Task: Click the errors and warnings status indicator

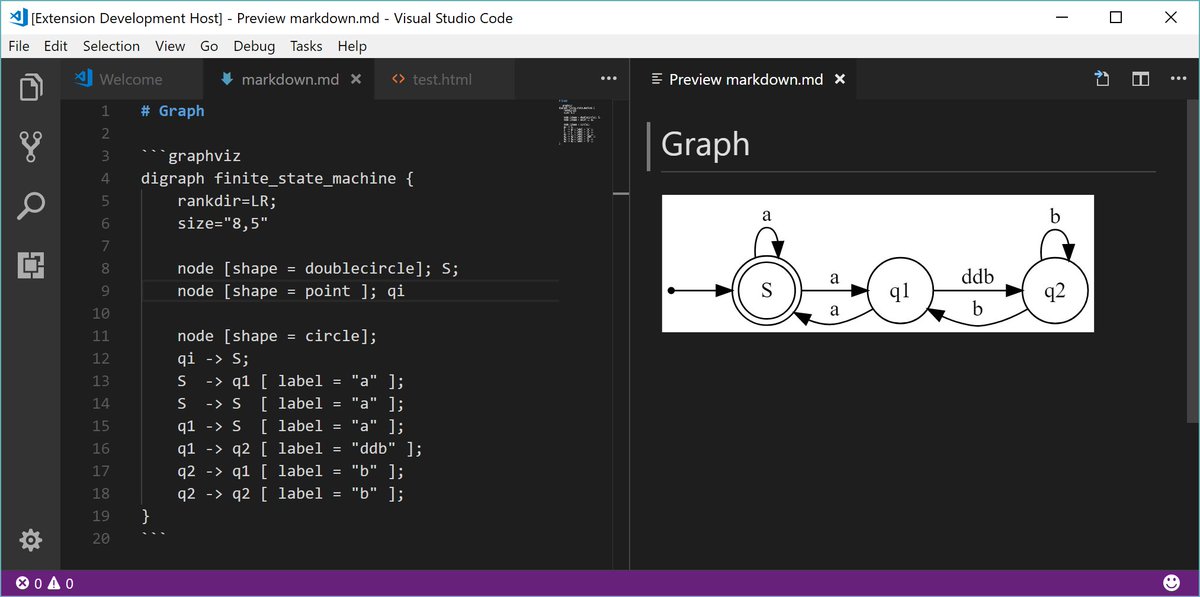Action: tap(45, 584)
